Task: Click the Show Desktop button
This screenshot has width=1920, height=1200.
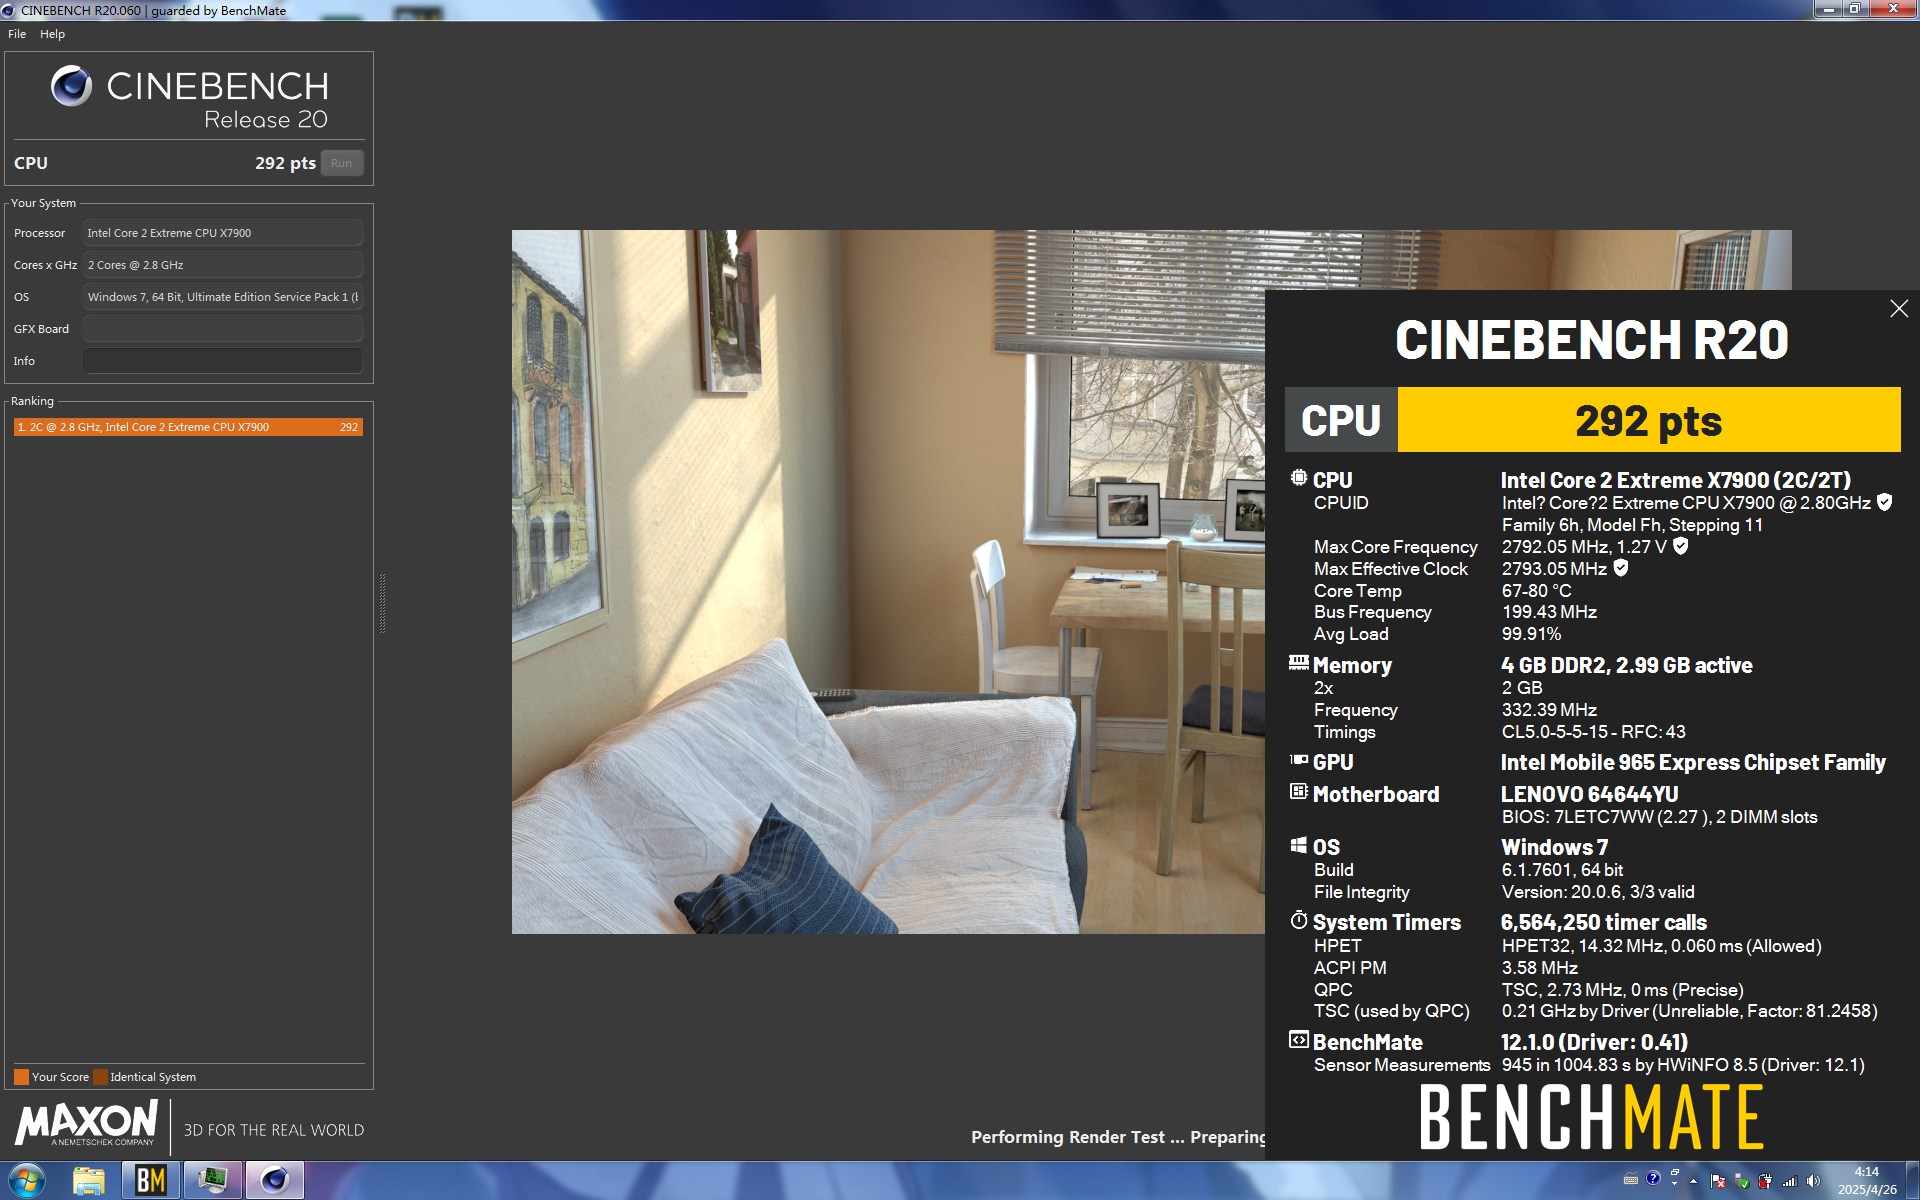Action: [x=1913, y=1181]
